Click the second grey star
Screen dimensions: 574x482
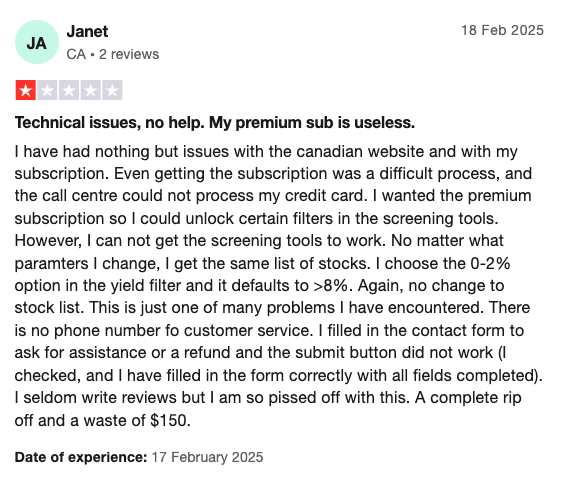pyautogui.click(x=47, y=90)
